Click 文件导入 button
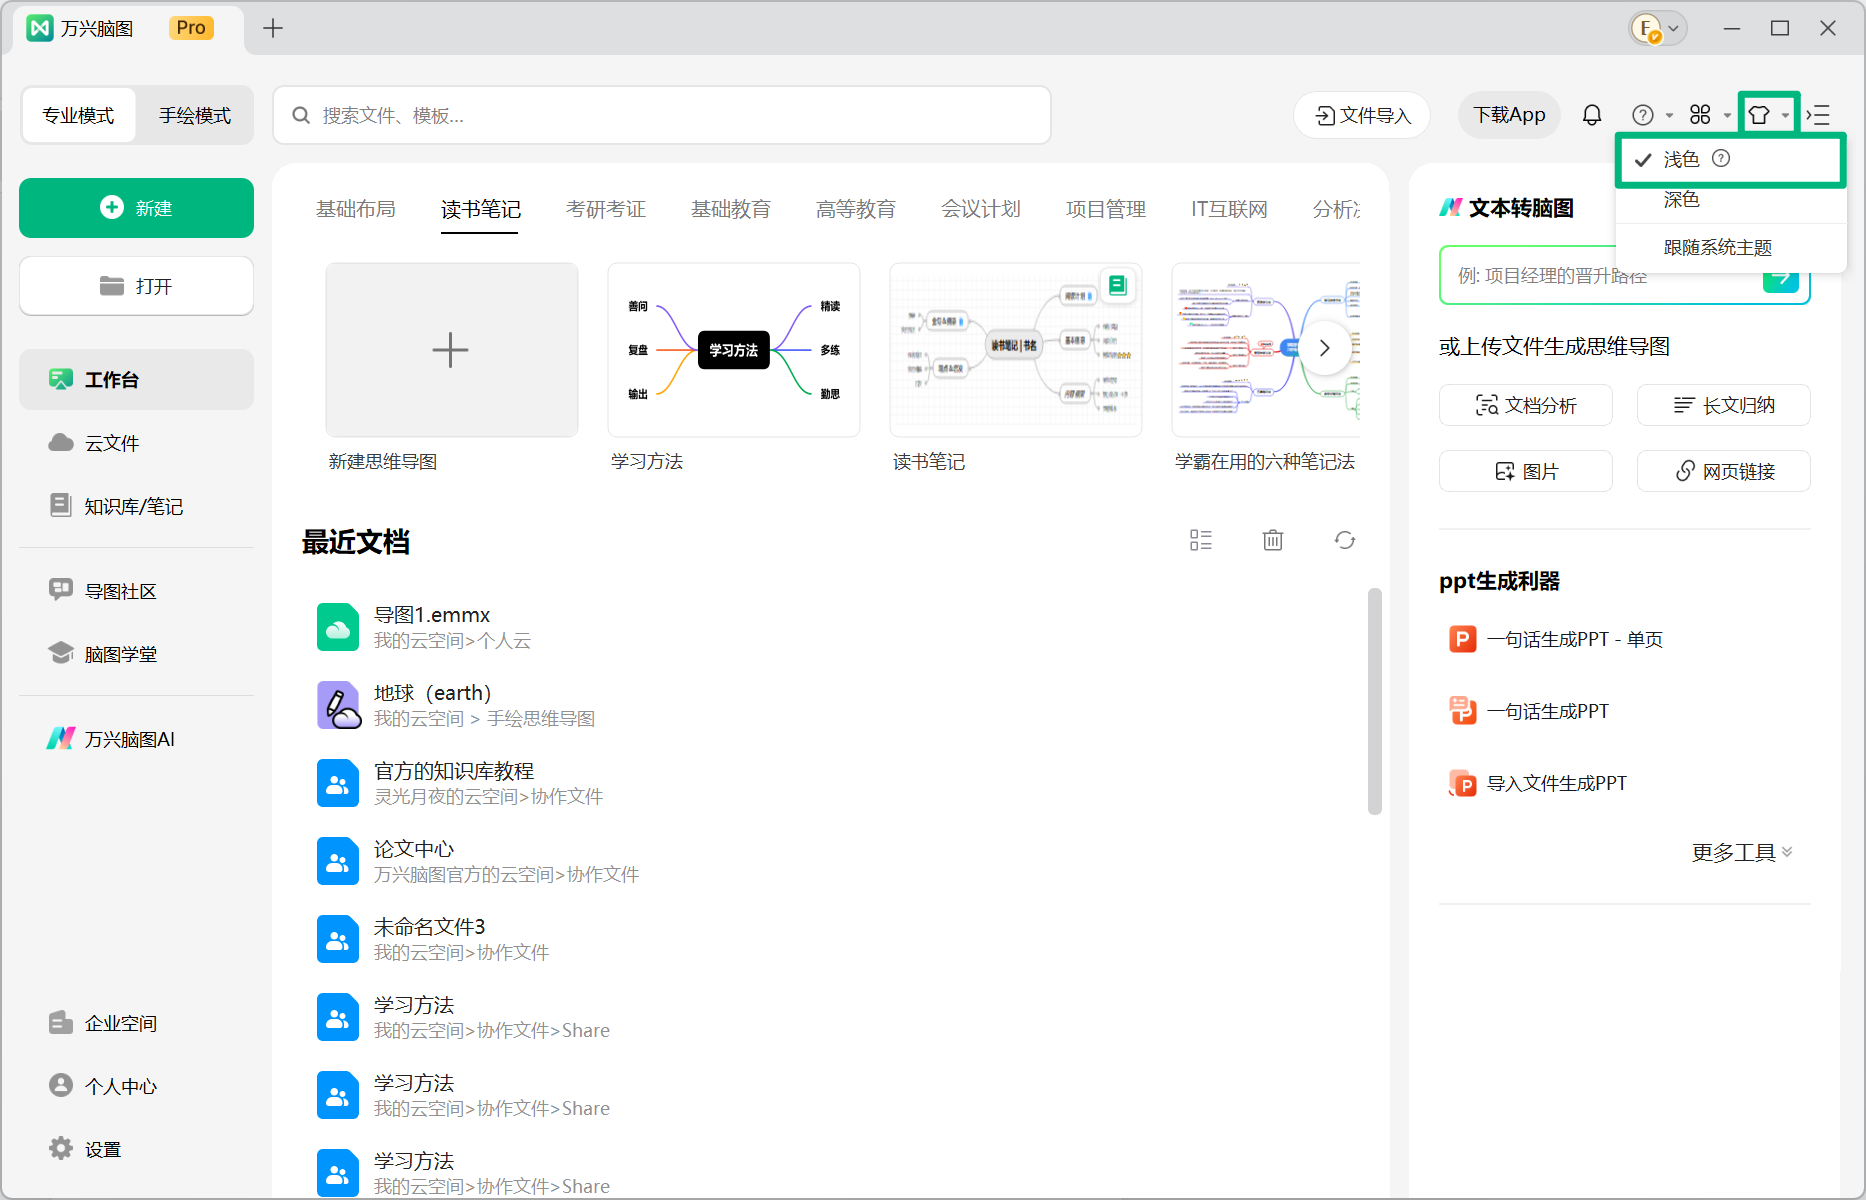This screenshot has width=1866, height=1200. tap(1362, 115)
